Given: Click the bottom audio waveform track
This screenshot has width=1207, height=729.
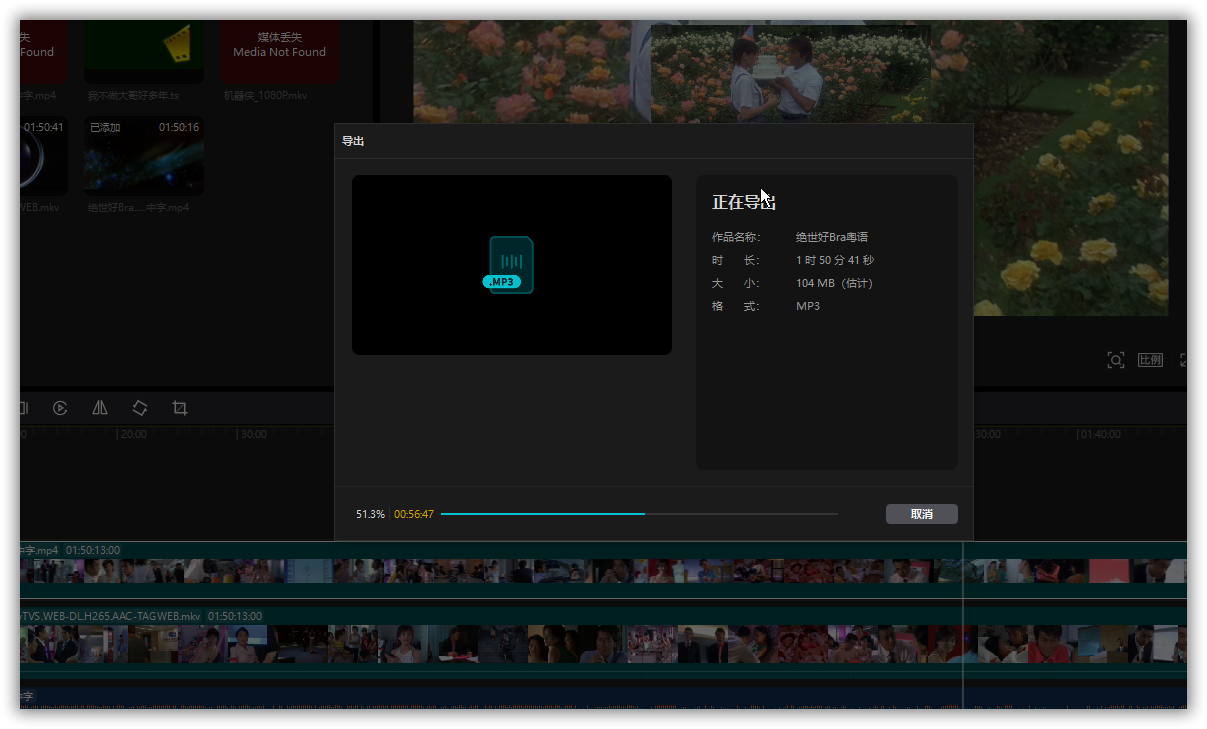Looking at the screenshot, I should click(x=500, y=697).
